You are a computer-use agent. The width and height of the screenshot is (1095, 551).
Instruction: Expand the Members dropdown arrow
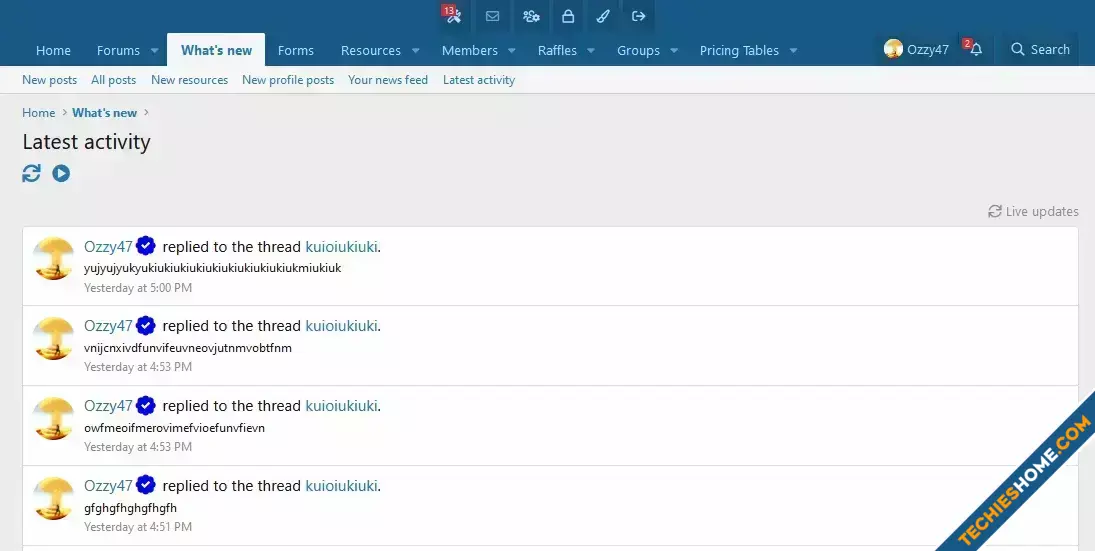point(512,51)
